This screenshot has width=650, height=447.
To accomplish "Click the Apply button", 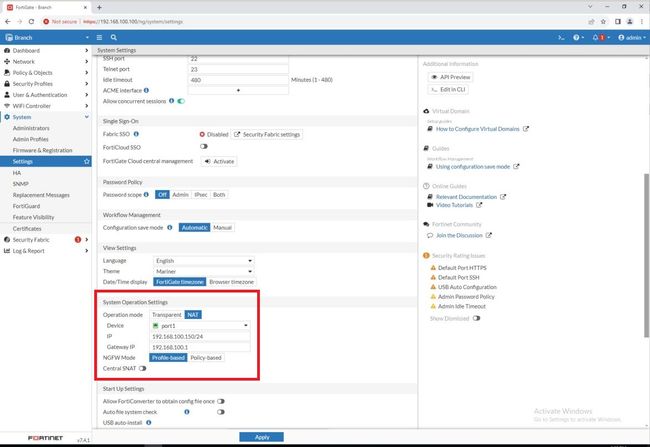I will [262, 437].
